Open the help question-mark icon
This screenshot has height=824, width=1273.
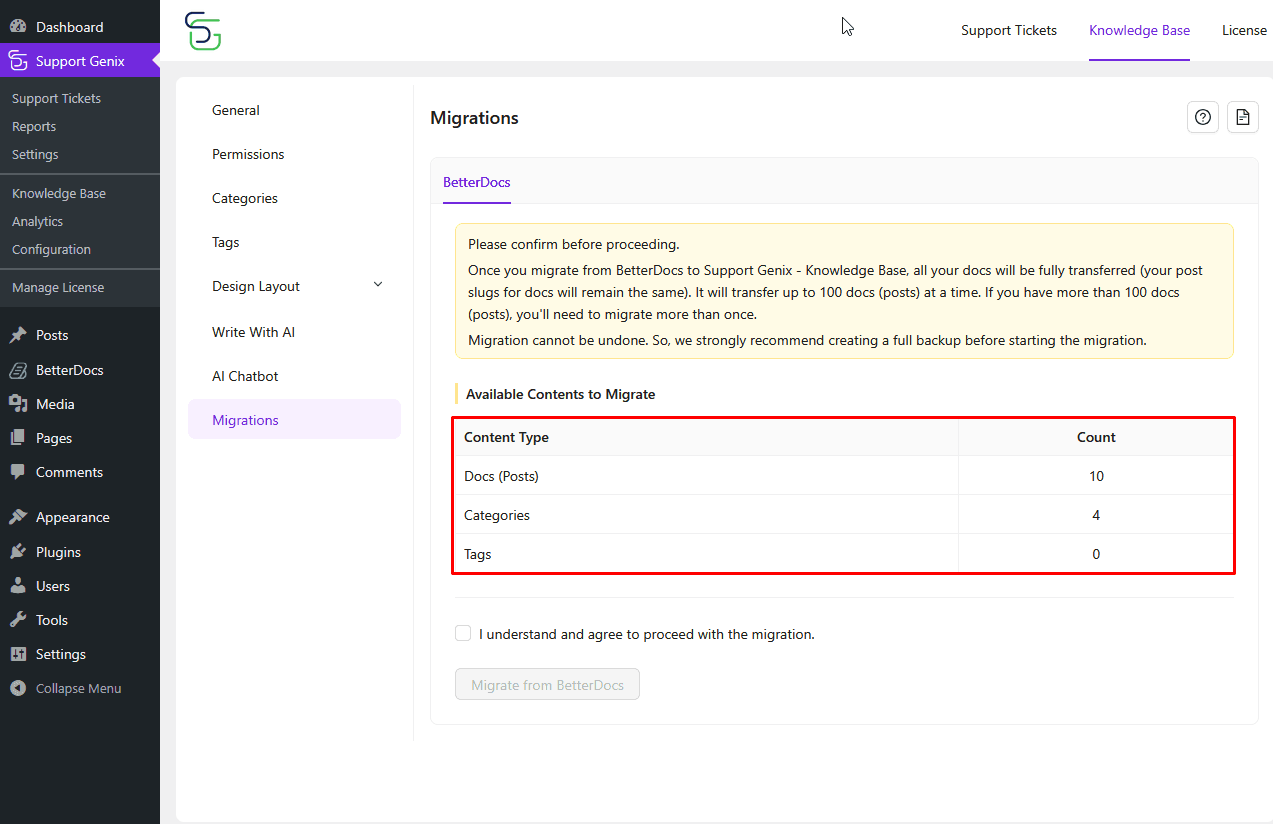(x=1203, y=117)
